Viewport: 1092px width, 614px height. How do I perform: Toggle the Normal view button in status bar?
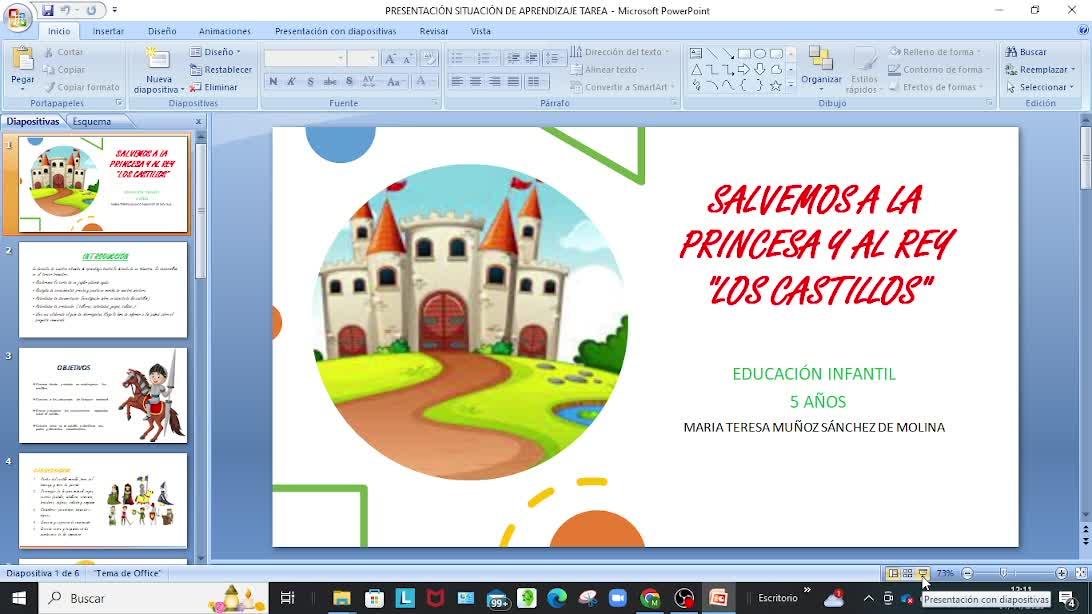pyautogui.click(x=893, y=573)
